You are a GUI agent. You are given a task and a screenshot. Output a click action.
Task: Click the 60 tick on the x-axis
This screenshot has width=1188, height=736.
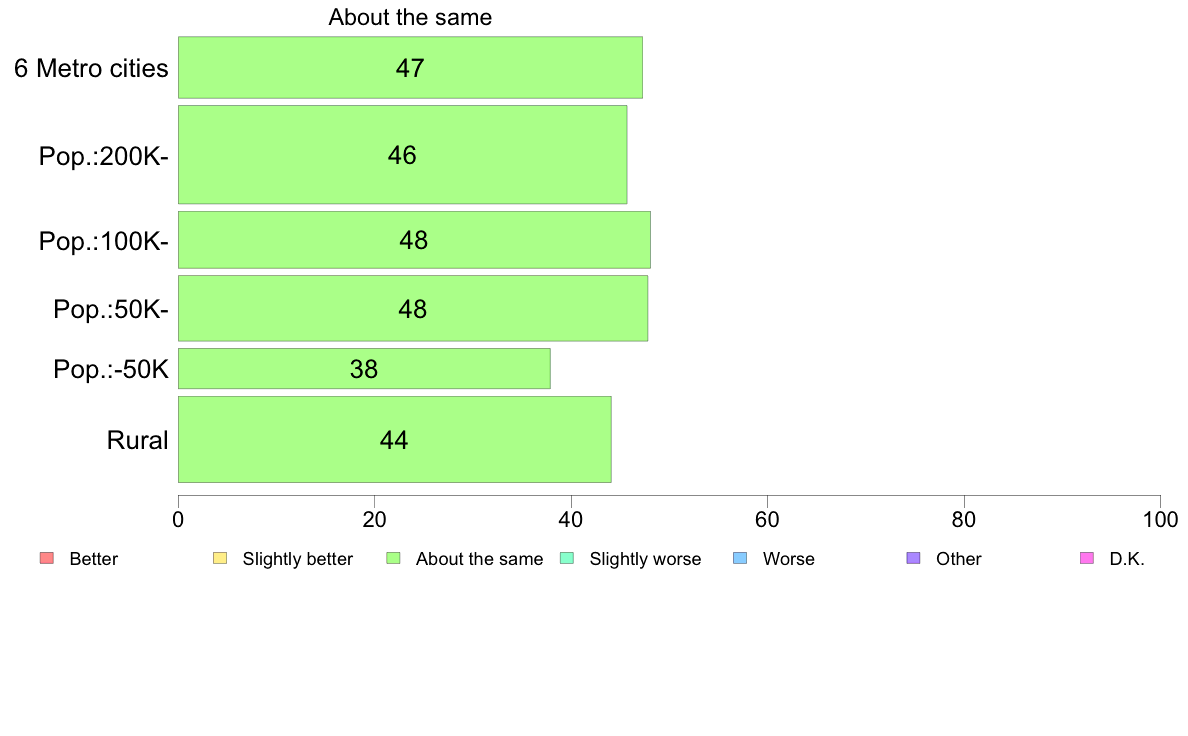768,519
